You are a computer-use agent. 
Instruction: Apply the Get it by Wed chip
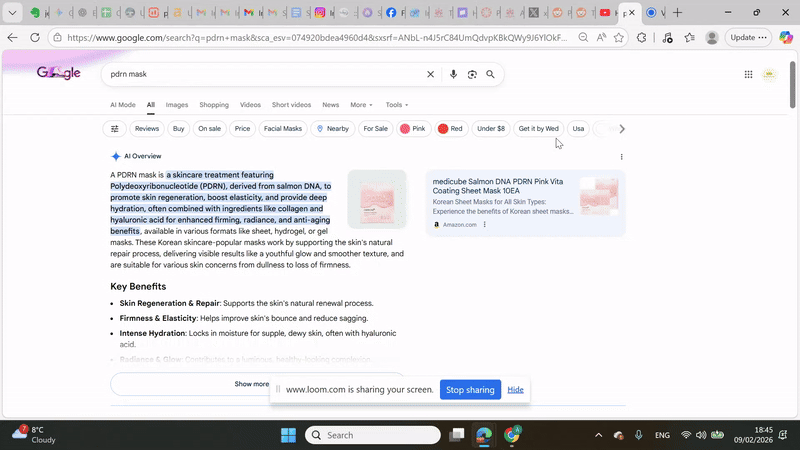[x=538, y=129]
